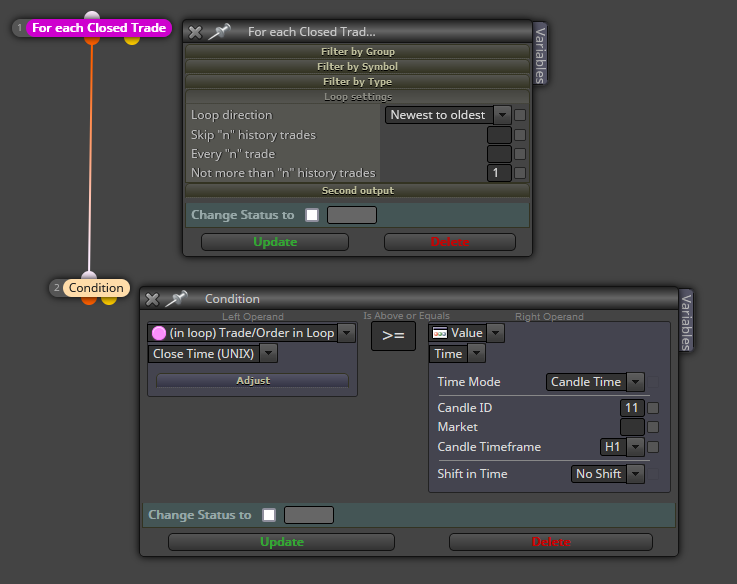Expand the Filter by Symbol section
The height and width of the screenshot is (584, 737).
358,66
